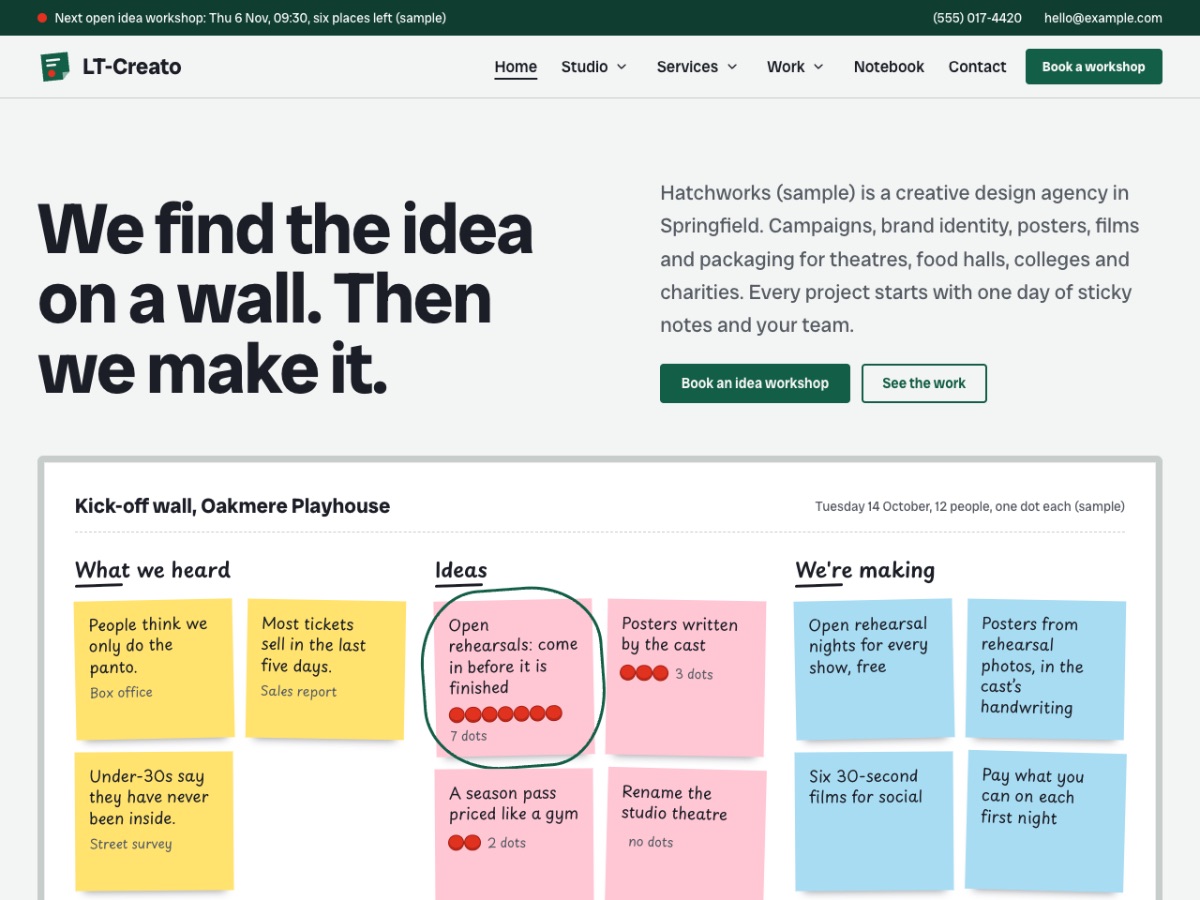This screenshot has height=900, width=1200.
Task: Click the 'We're making' column heading
Action: coord(865,570)
